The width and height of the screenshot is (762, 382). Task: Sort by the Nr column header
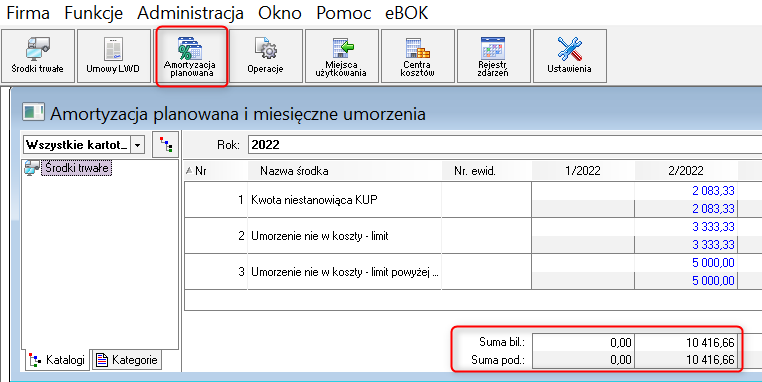216,171
